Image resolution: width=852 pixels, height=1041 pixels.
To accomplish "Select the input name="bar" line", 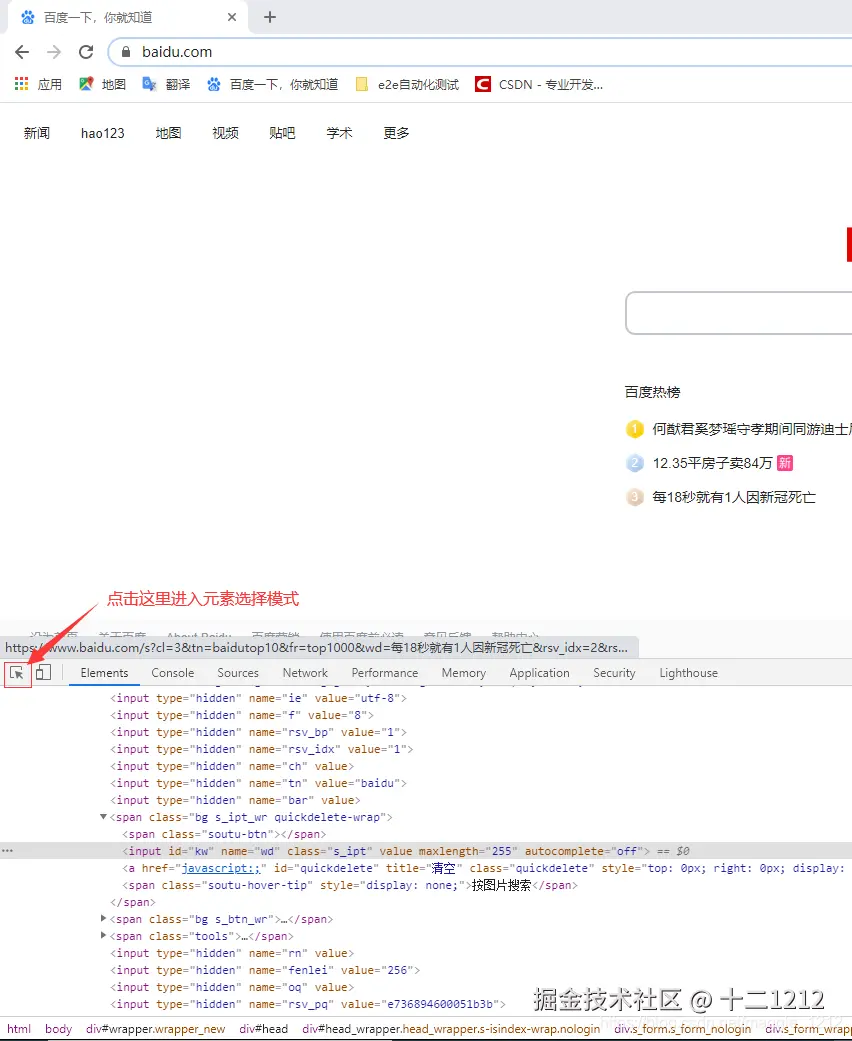I will point(235,800).
